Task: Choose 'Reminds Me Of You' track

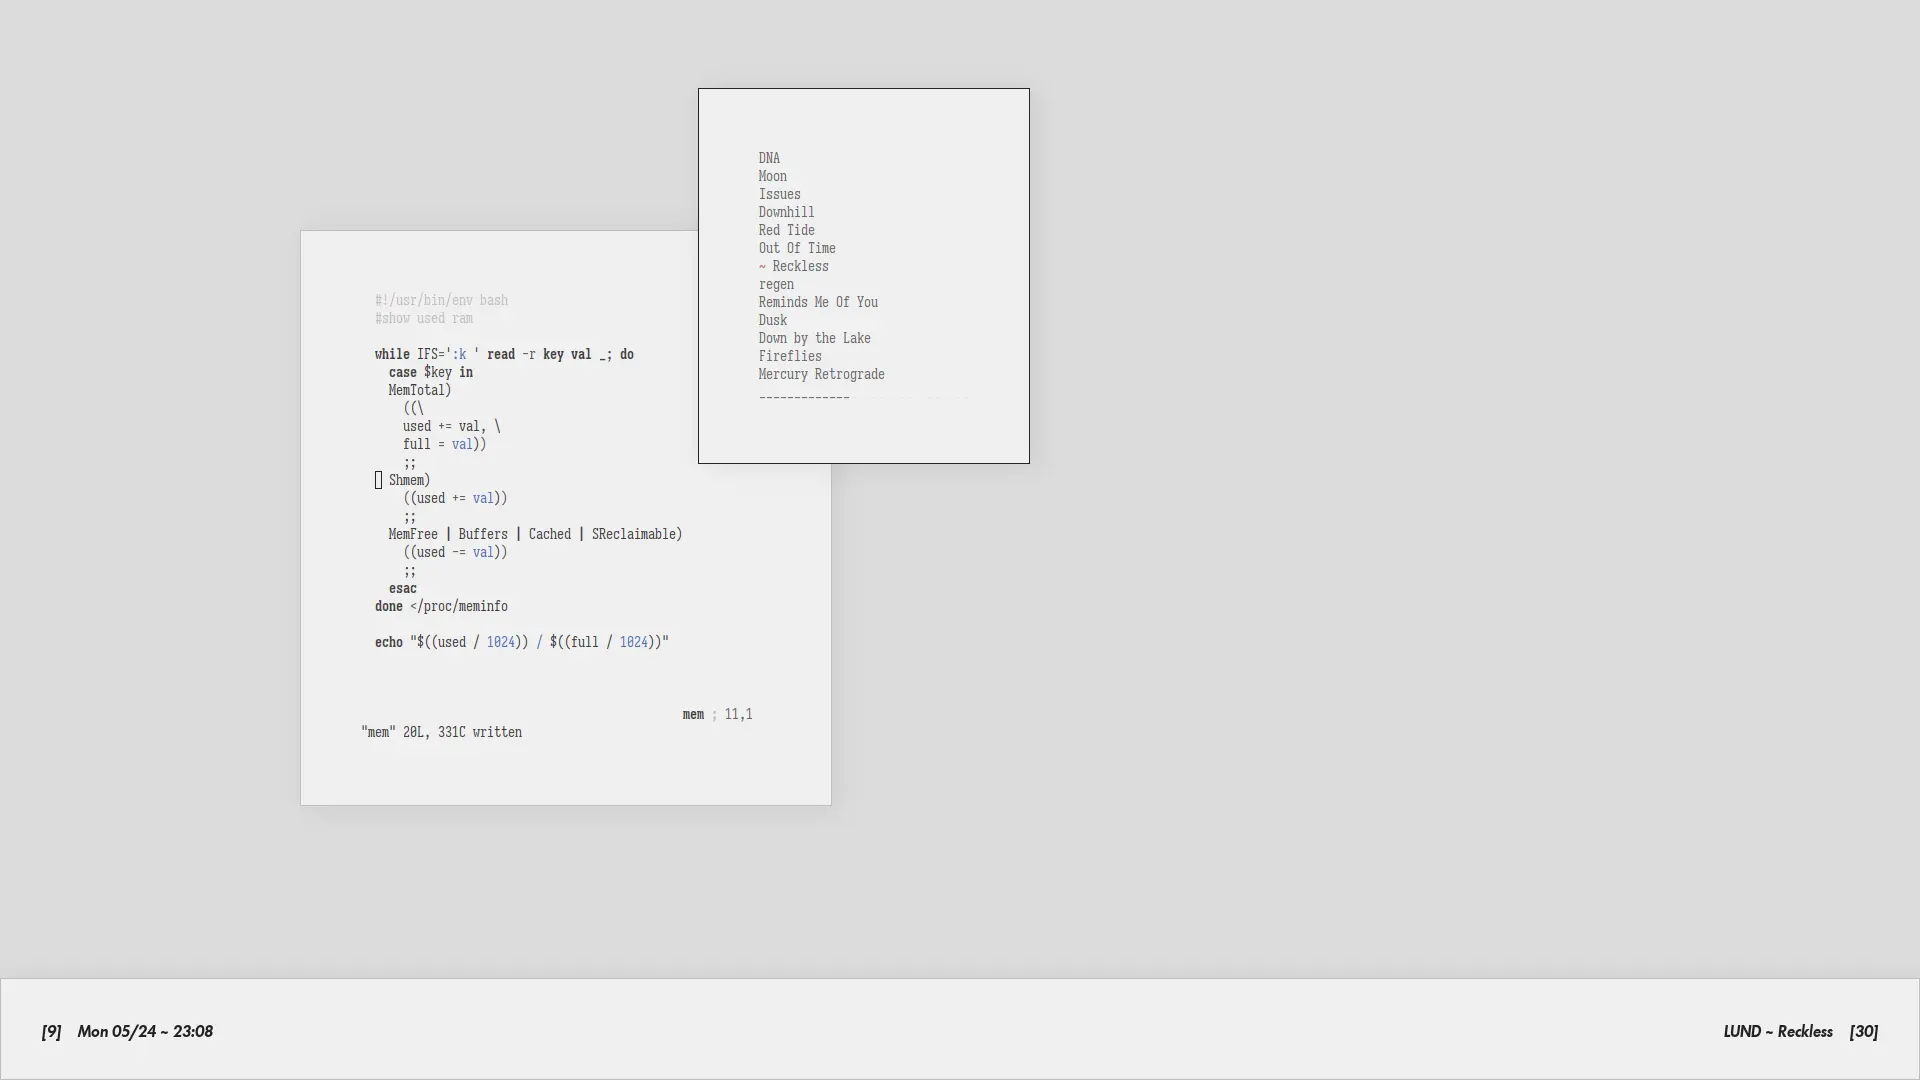Action: [x=818, y=302]
